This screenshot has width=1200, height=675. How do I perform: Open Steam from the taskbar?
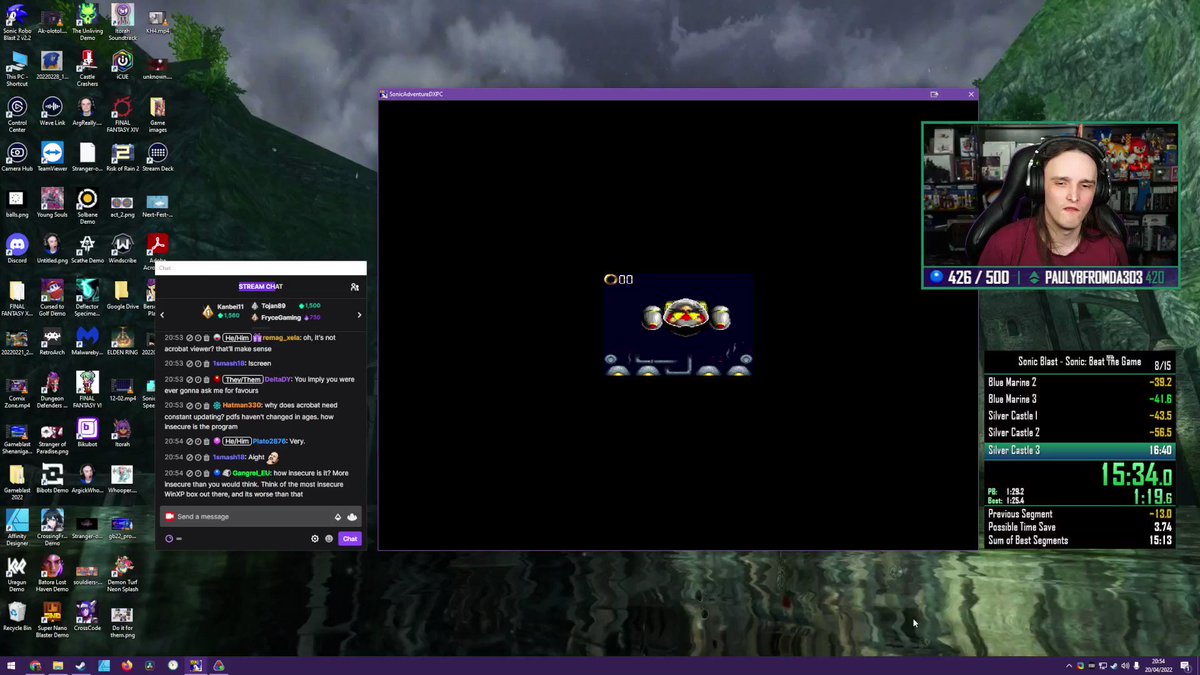pyautogui.click(x=81, y=665)
